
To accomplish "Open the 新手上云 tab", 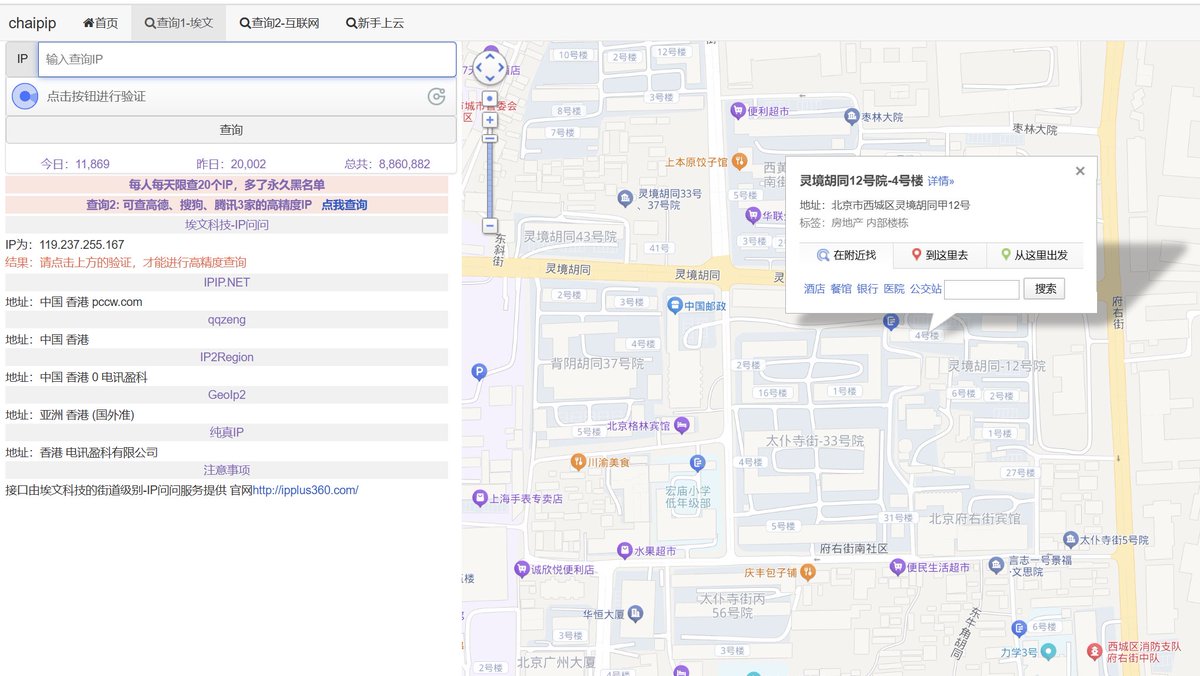I will (375, 22).
